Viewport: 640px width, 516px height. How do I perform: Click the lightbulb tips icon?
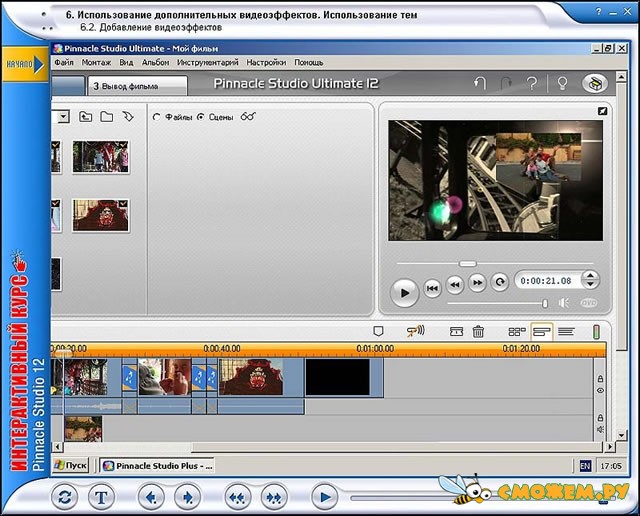point(562,83)
